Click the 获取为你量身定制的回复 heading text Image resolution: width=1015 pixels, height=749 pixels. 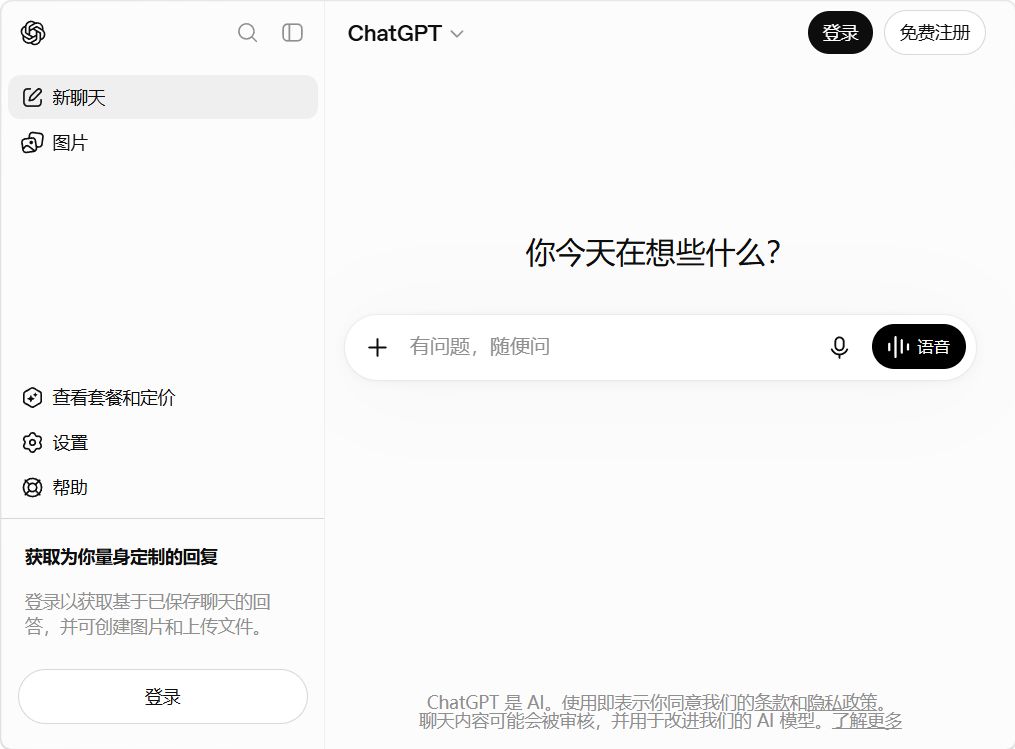[x=122, y=557]
